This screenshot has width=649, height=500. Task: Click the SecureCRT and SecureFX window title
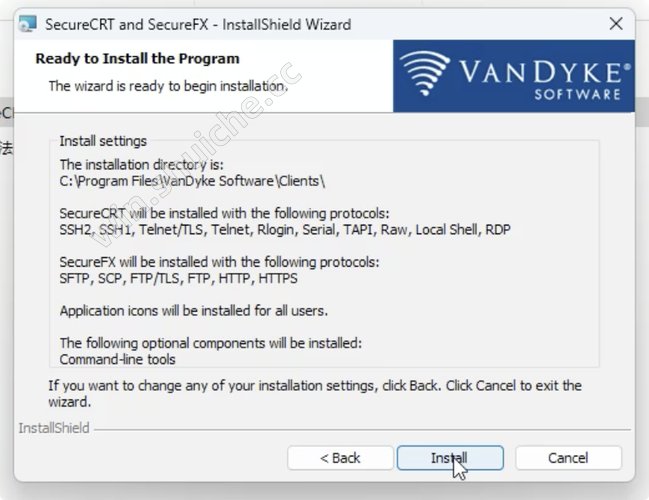(198, 24)
